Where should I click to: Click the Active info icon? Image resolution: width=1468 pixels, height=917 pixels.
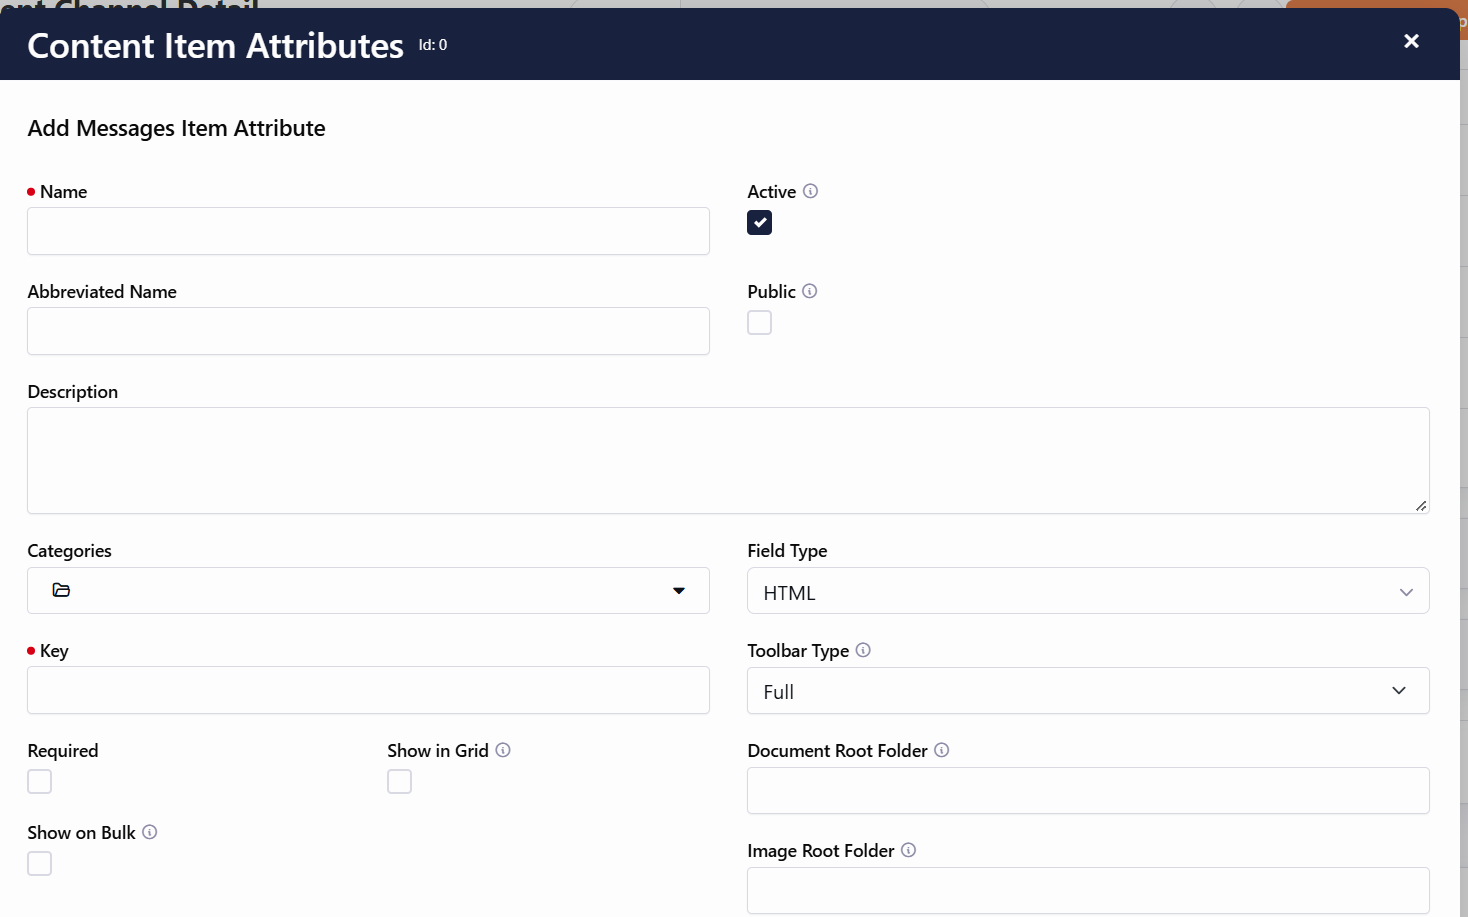(x=810, y=191)
